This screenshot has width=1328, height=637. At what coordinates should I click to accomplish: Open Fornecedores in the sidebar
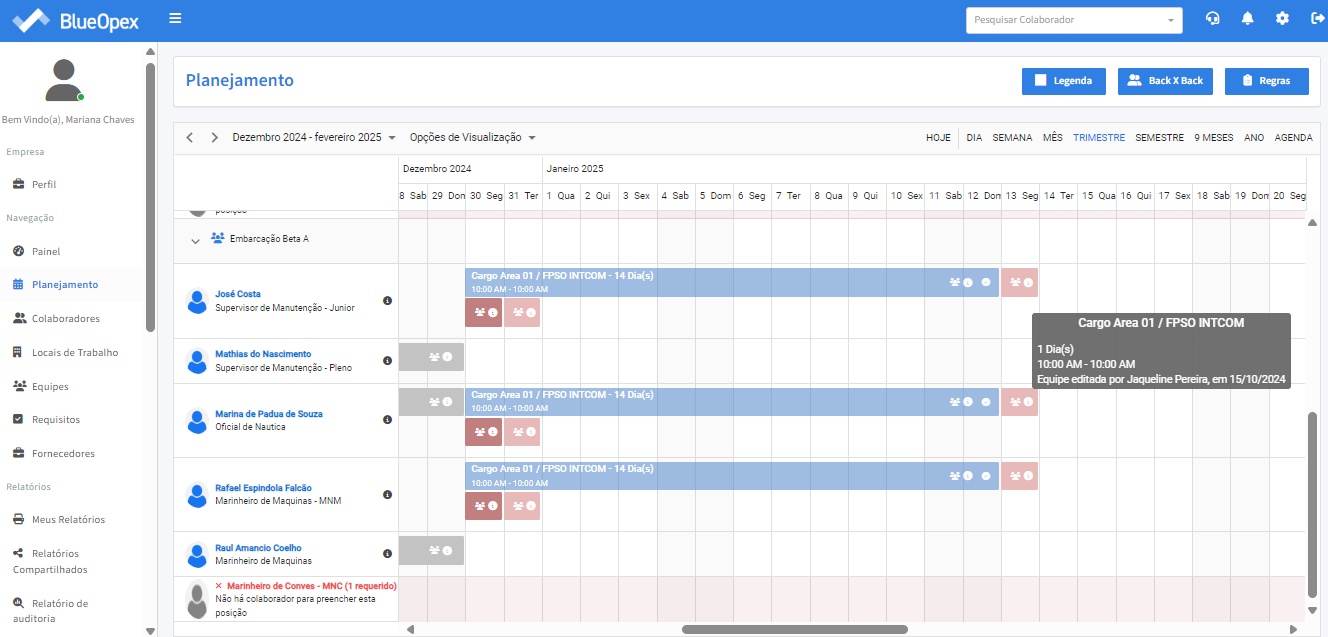pyautogui.click(x=63, y=454)
